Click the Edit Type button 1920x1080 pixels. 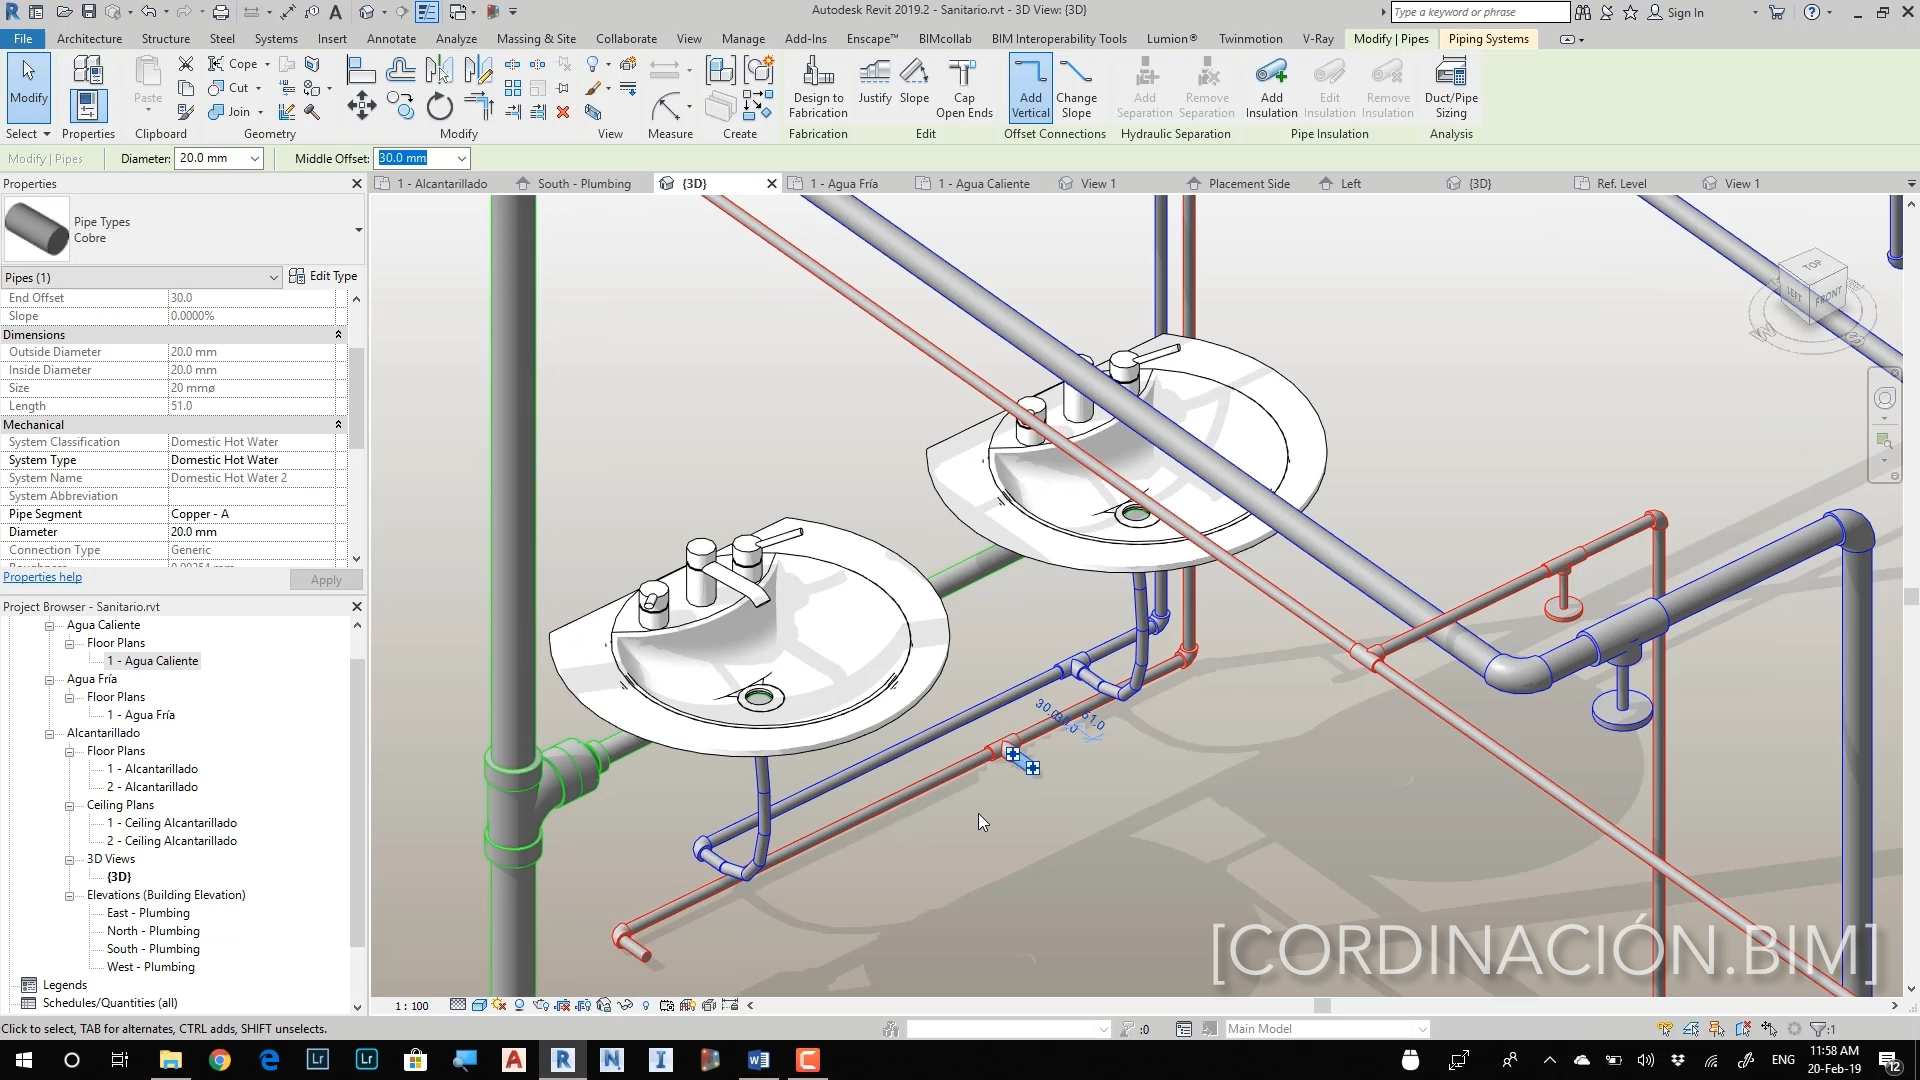tap(323, 276)
